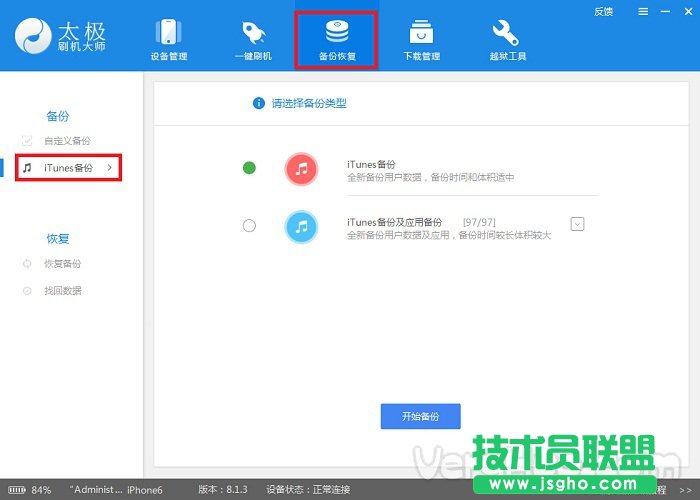Click the battery icon in status bar
Viewport: 700px width, 500px height.
click(17, 490)
